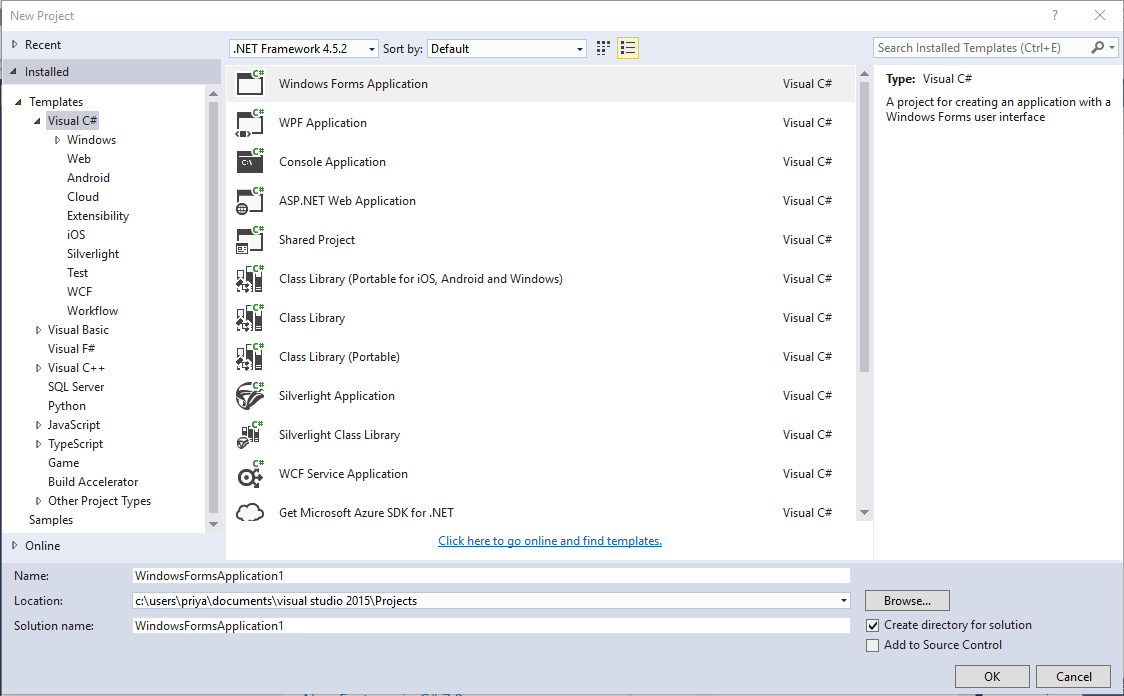The height and width of the screenshot is (696, 1124).
Task: Collapse the Visual C# tree node
Action: click(x=37, y=120)
